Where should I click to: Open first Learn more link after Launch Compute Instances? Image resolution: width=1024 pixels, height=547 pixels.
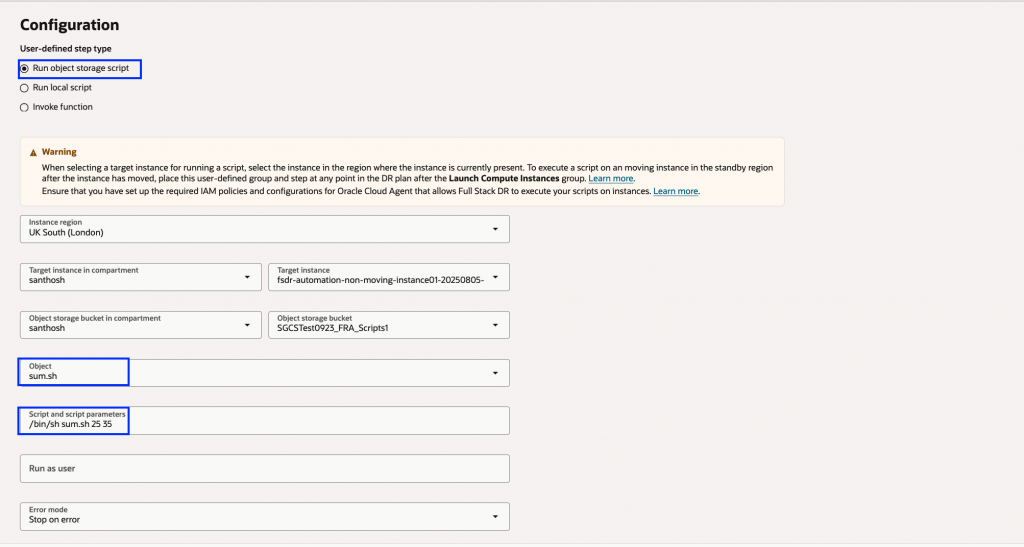611,178
